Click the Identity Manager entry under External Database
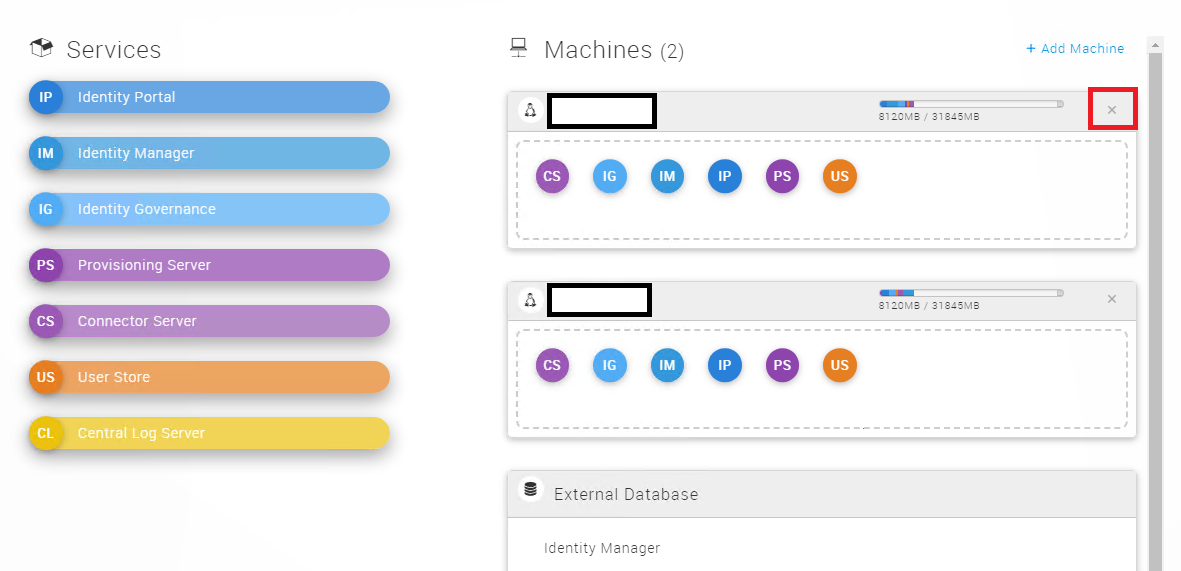Screen dimensions: 1181x571 [x=602, y=548]
